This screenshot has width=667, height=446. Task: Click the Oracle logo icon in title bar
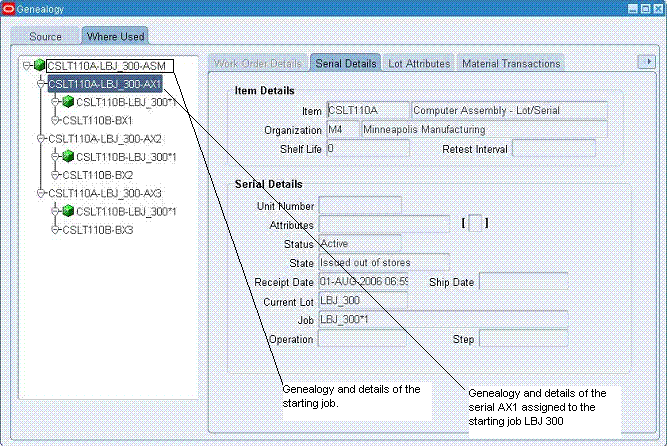click(x=8, y=9)
